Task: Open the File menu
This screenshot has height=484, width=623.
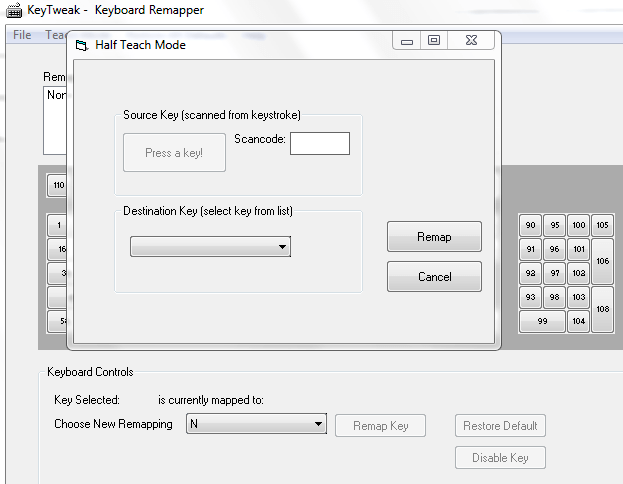Action: (22, 35)
